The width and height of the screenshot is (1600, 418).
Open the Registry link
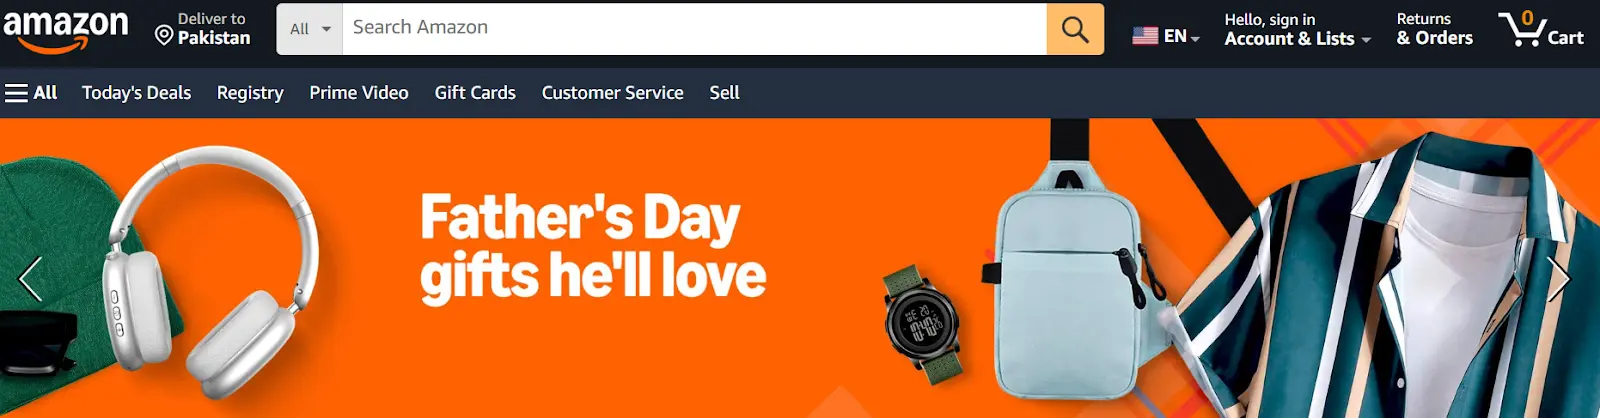(x=250, y=93)
